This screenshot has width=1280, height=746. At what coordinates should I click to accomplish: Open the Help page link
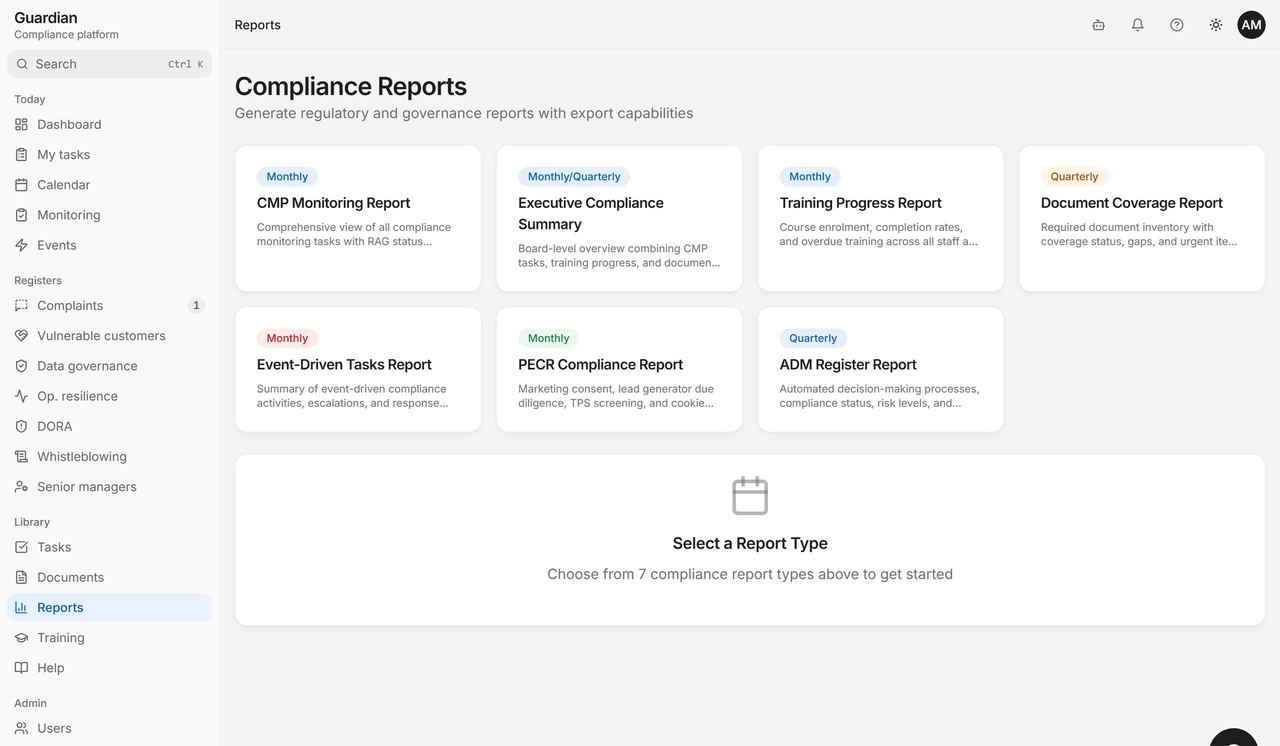click(110, 667)
